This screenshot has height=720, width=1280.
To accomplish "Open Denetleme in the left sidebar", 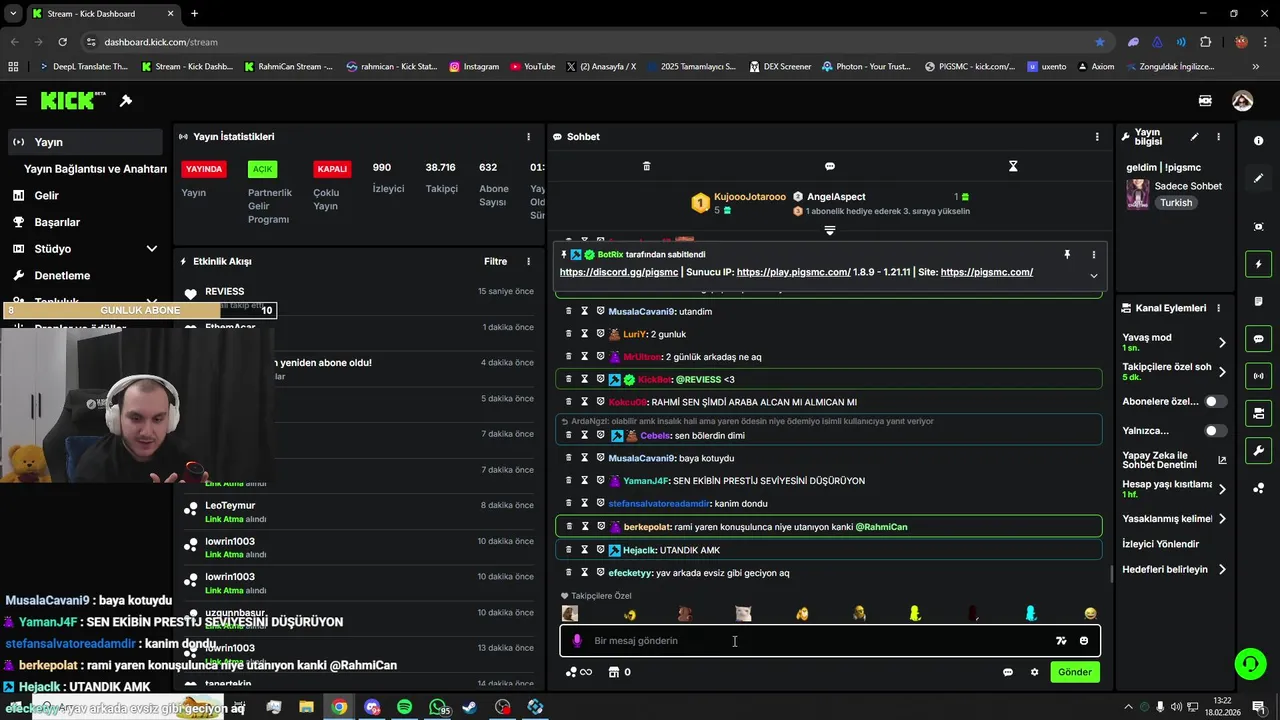I will click(x=62, y=276).
